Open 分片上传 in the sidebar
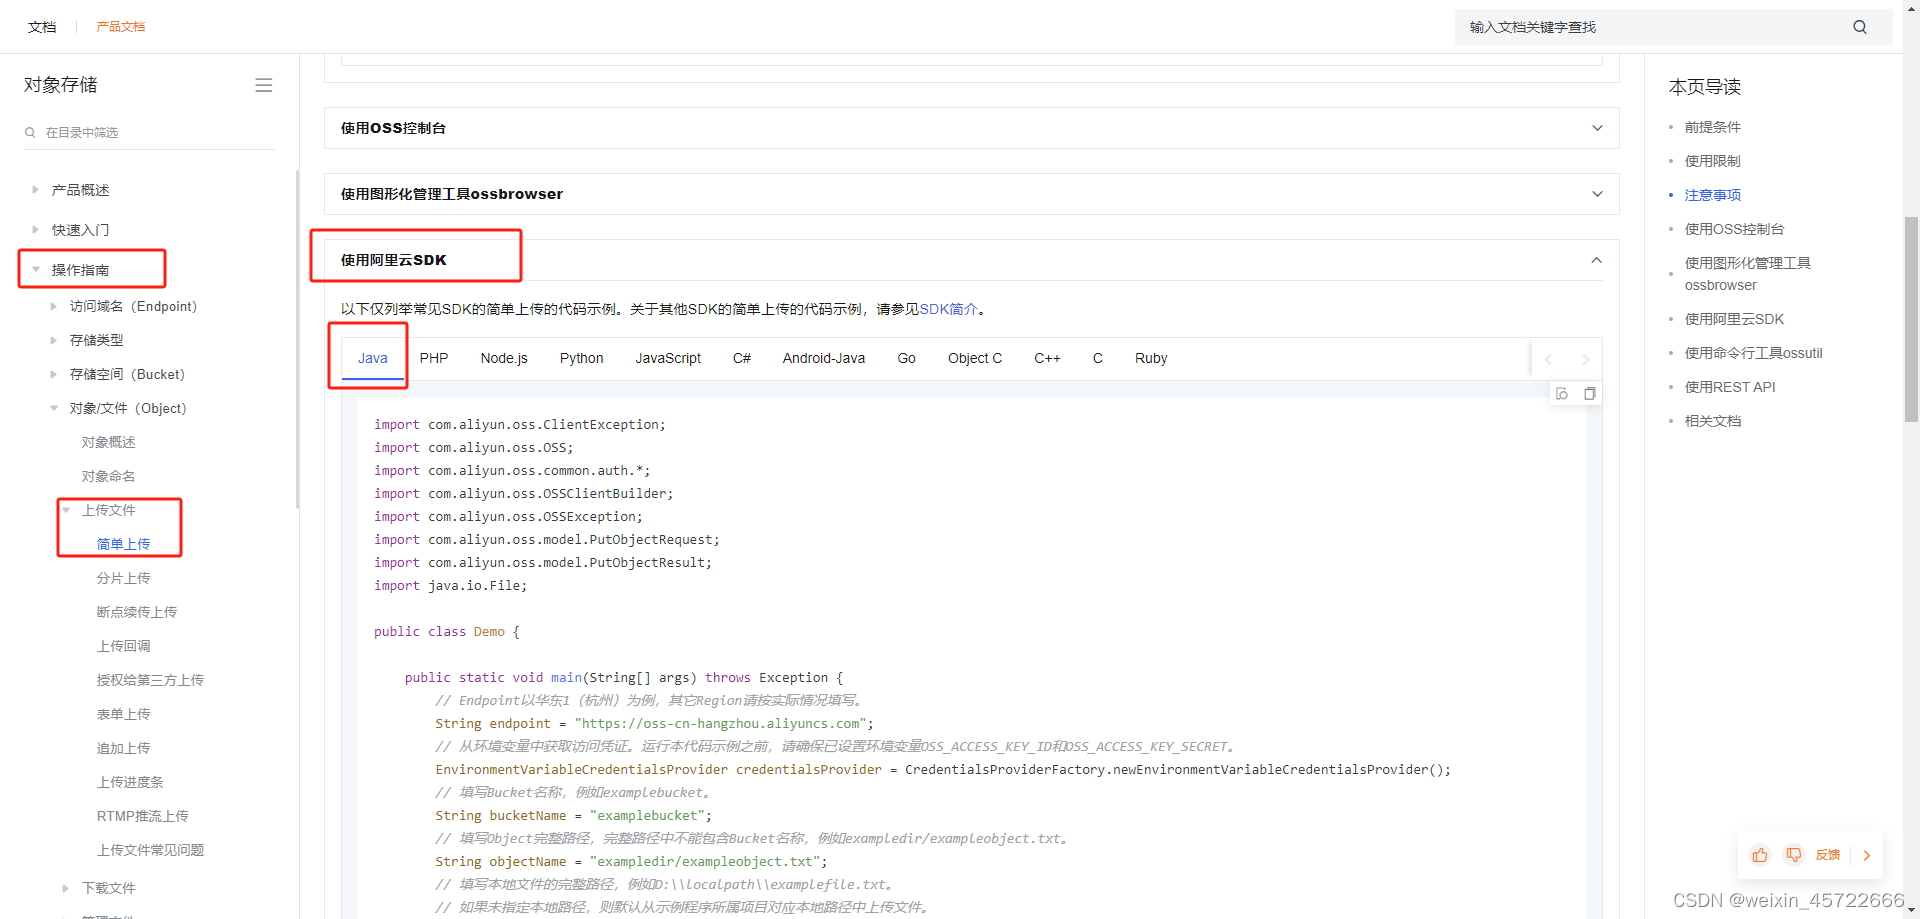 (123, 578)
